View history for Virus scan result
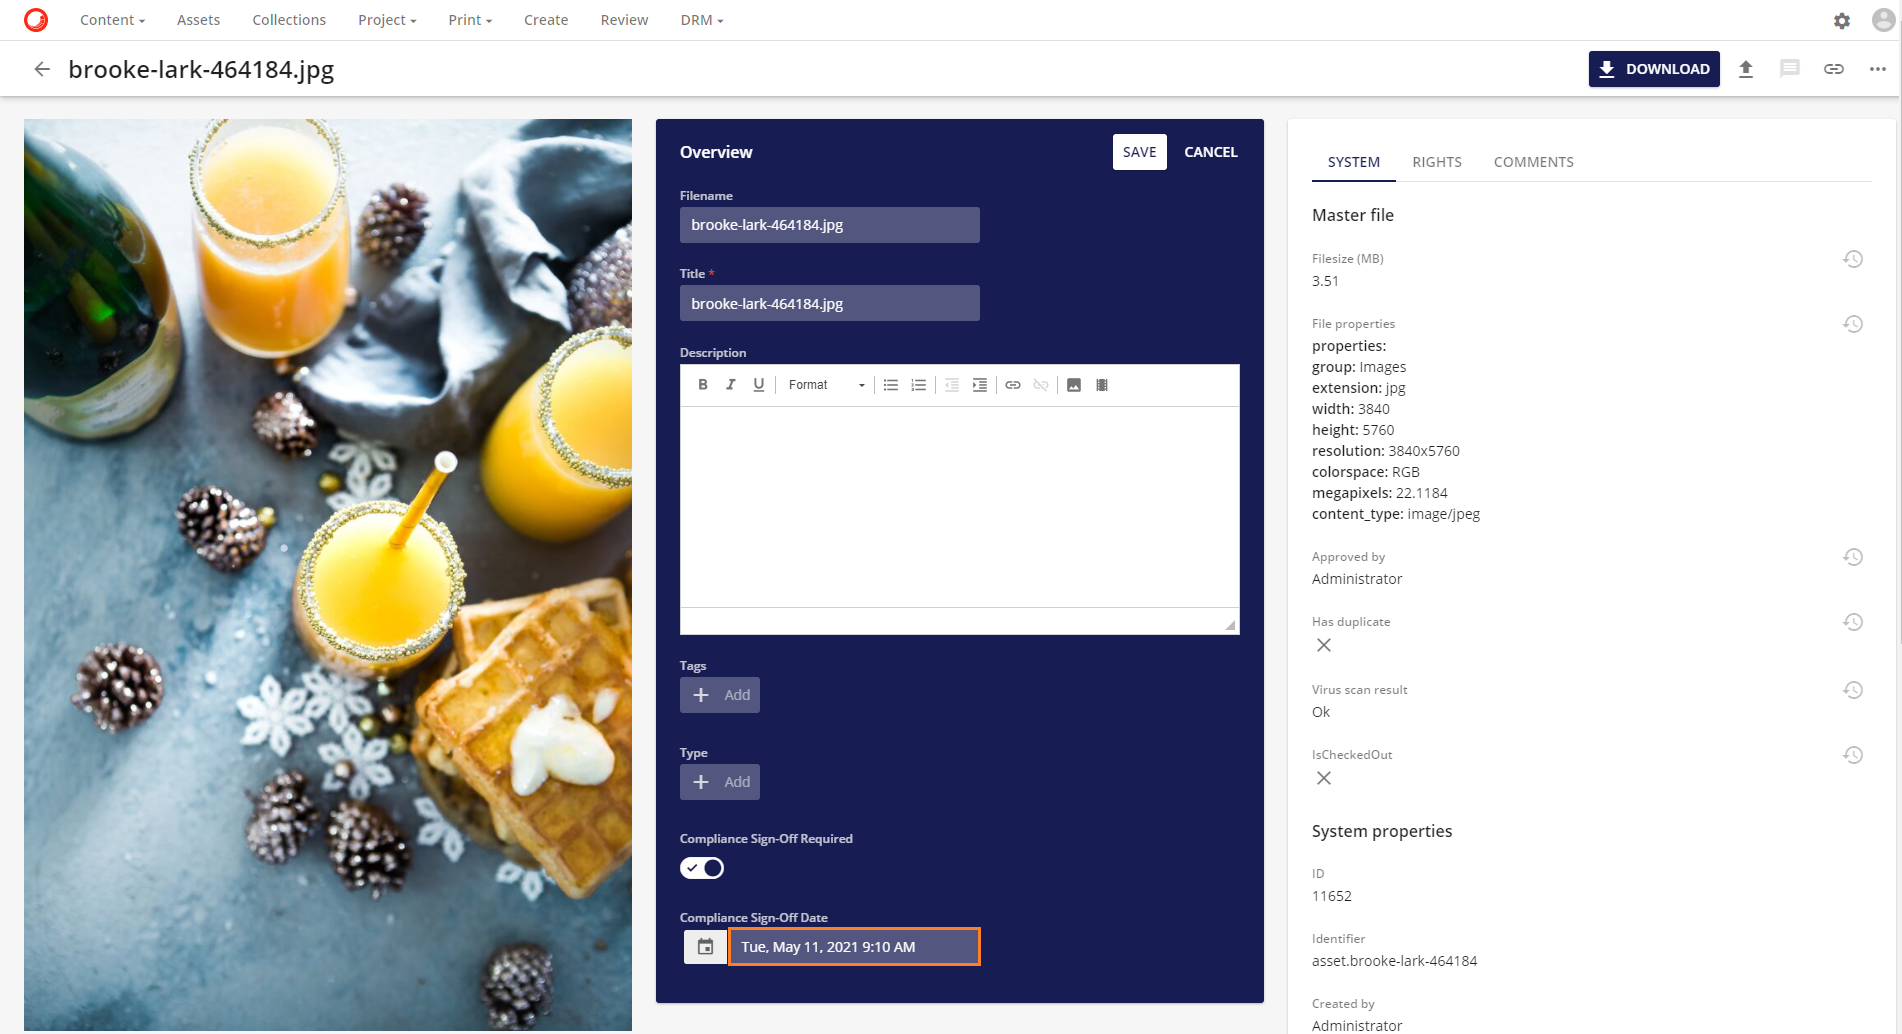The image size is (1902, 1034). pyautogui.click(x=1853, y=690)
